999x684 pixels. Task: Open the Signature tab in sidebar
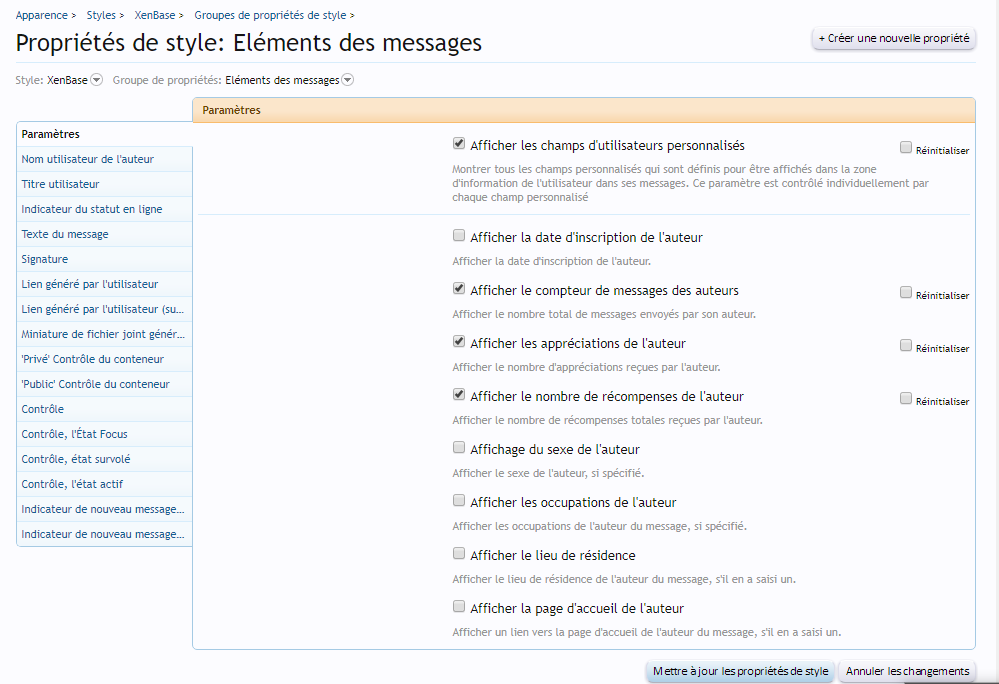45,259
